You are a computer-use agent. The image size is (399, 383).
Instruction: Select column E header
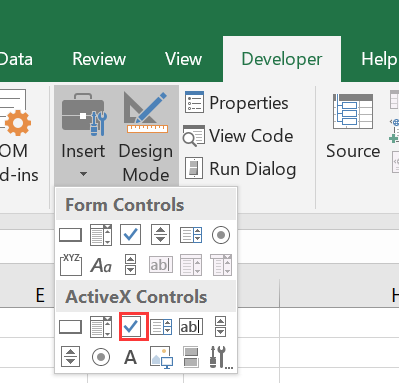click(40, 296)
